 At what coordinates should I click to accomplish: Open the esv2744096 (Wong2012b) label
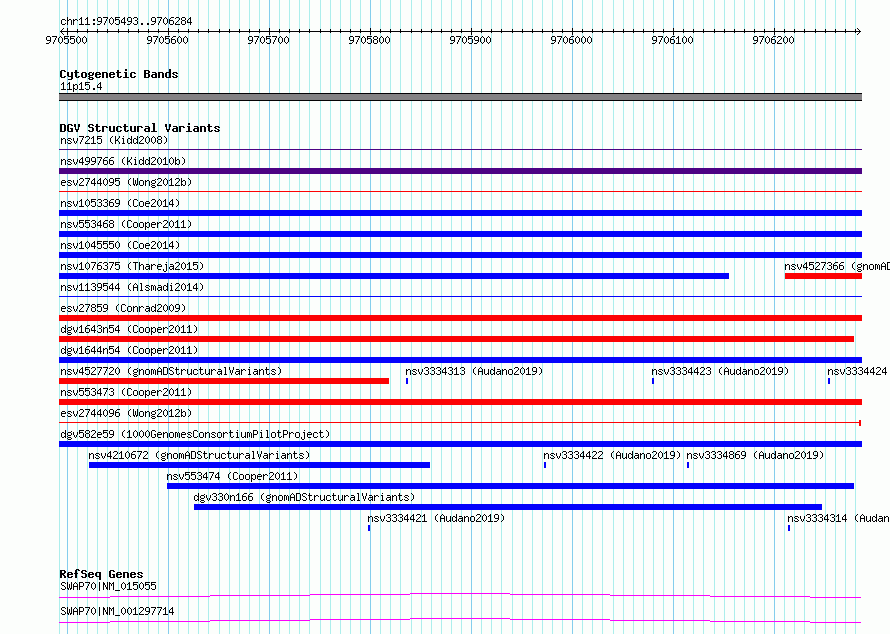point(126,413)
